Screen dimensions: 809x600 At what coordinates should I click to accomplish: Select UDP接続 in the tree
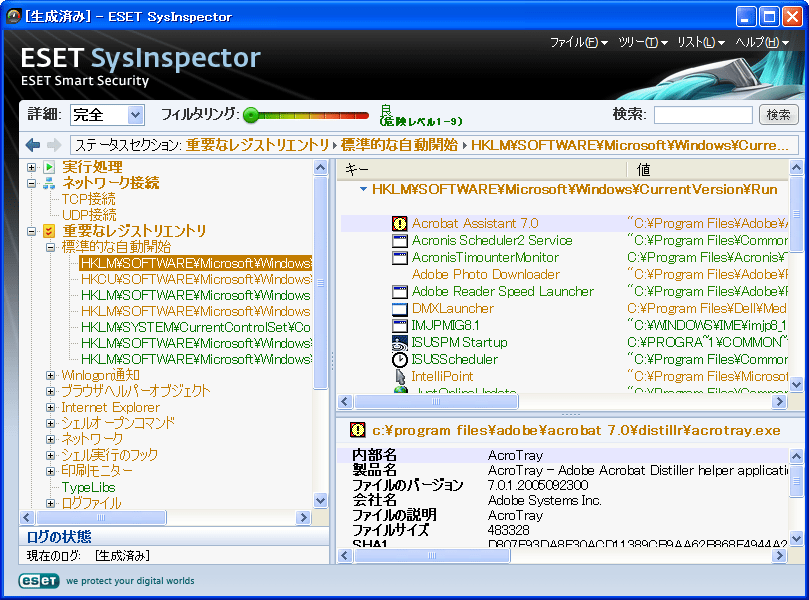pos(89,215)
